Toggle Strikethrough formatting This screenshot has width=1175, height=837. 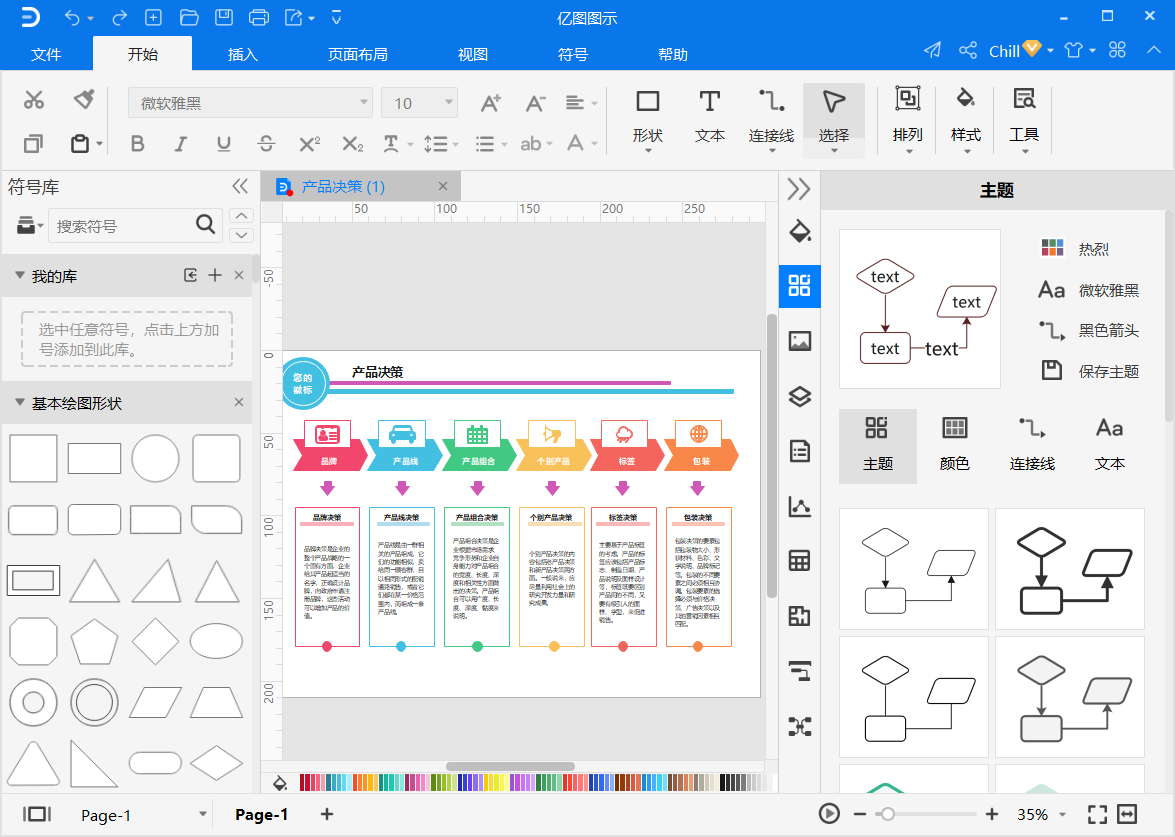click(x=266, y=143)
